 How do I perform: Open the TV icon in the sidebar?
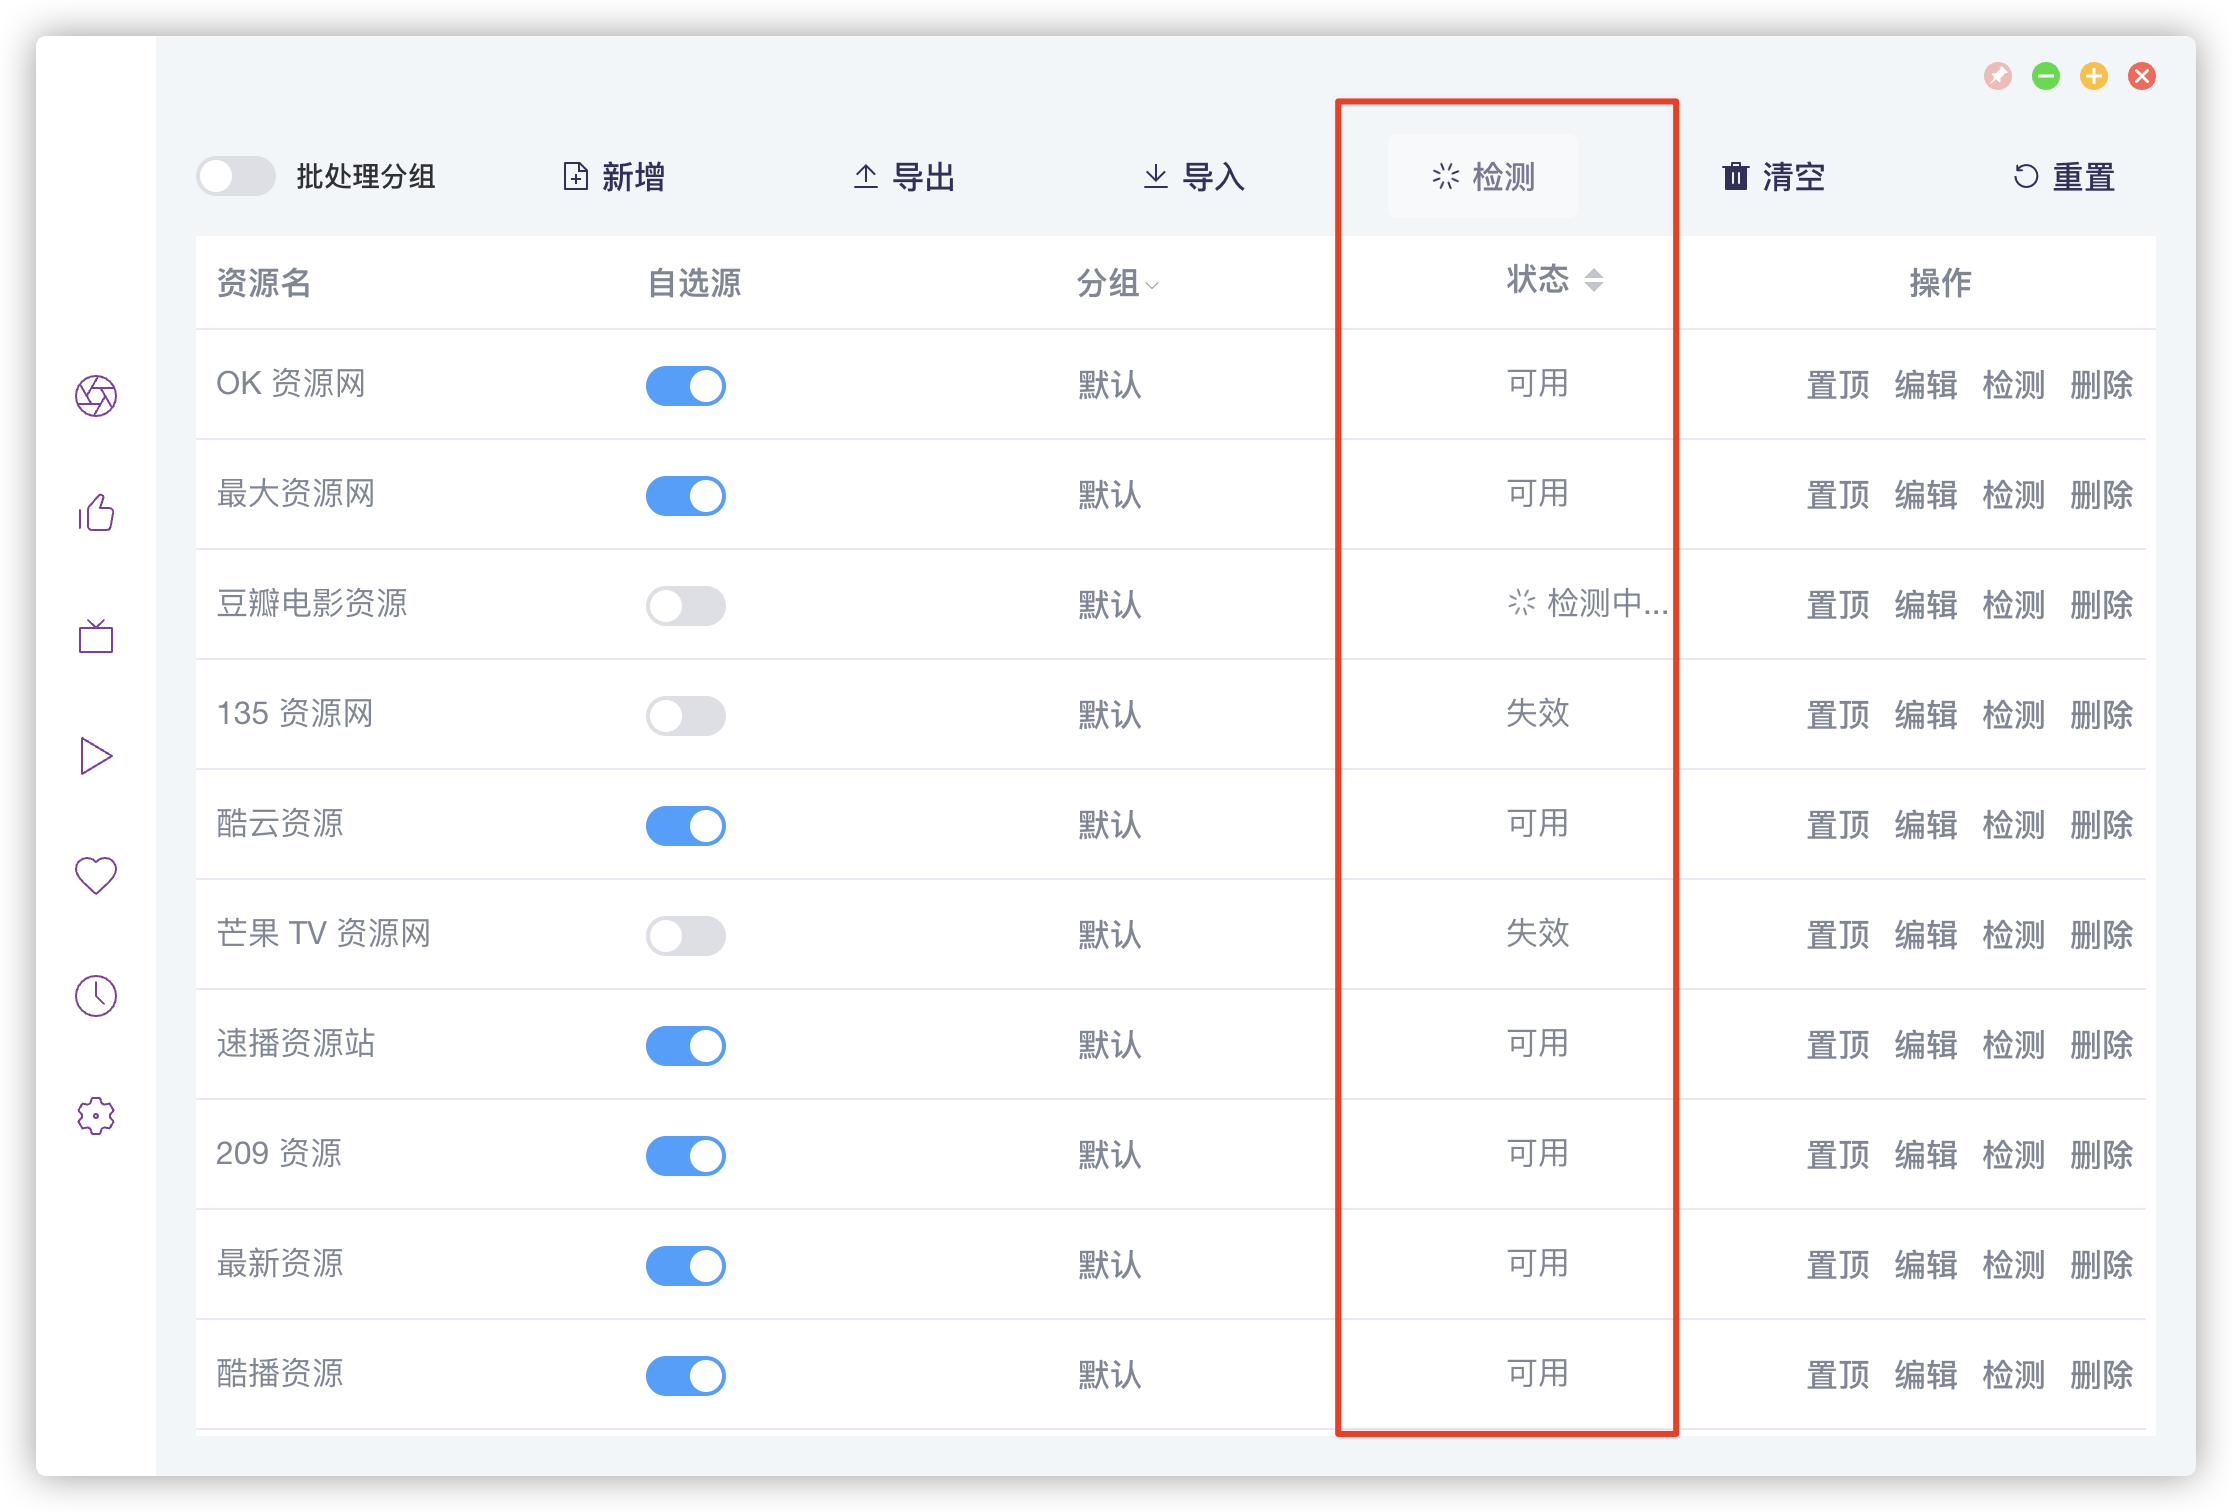pyautogui.click(x=96, y=636)
